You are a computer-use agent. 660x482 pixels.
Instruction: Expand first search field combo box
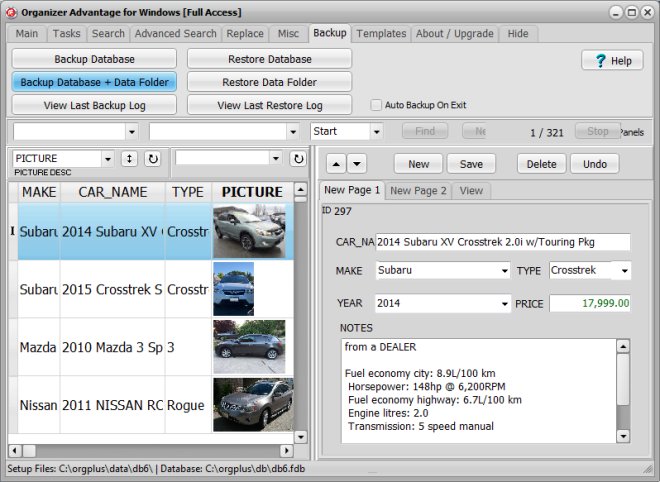pyautogui.click(x=132, y=132)
